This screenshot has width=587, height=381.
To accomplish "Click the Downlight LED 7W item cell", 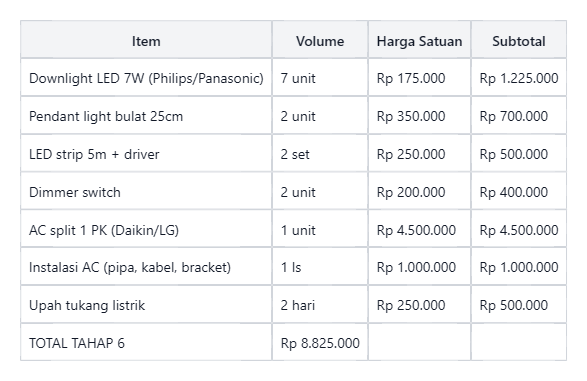I will coord(146,77).
